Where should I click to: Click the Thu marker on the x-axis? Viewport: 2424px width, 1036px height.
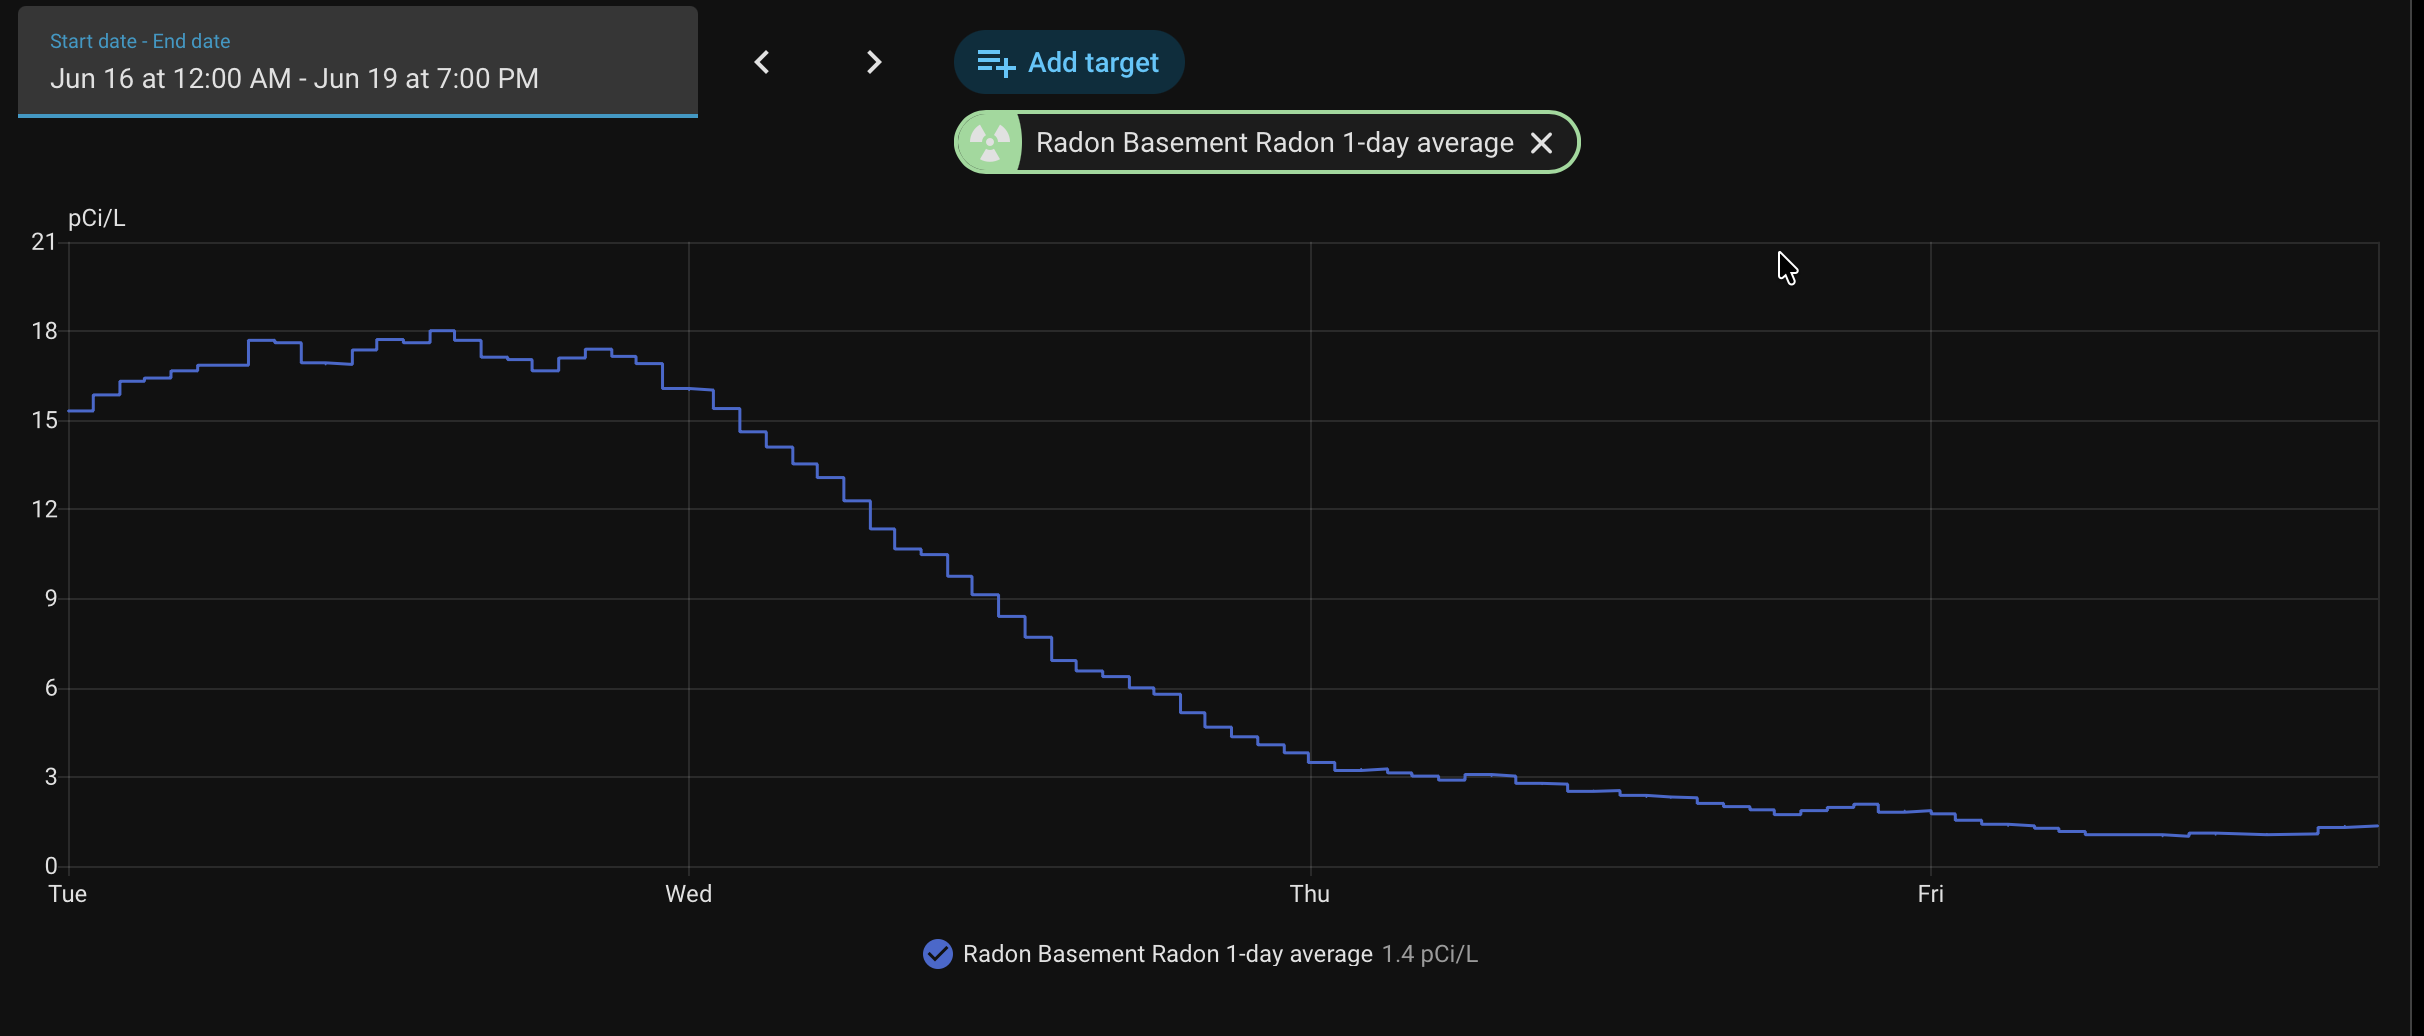(1309, 894)
